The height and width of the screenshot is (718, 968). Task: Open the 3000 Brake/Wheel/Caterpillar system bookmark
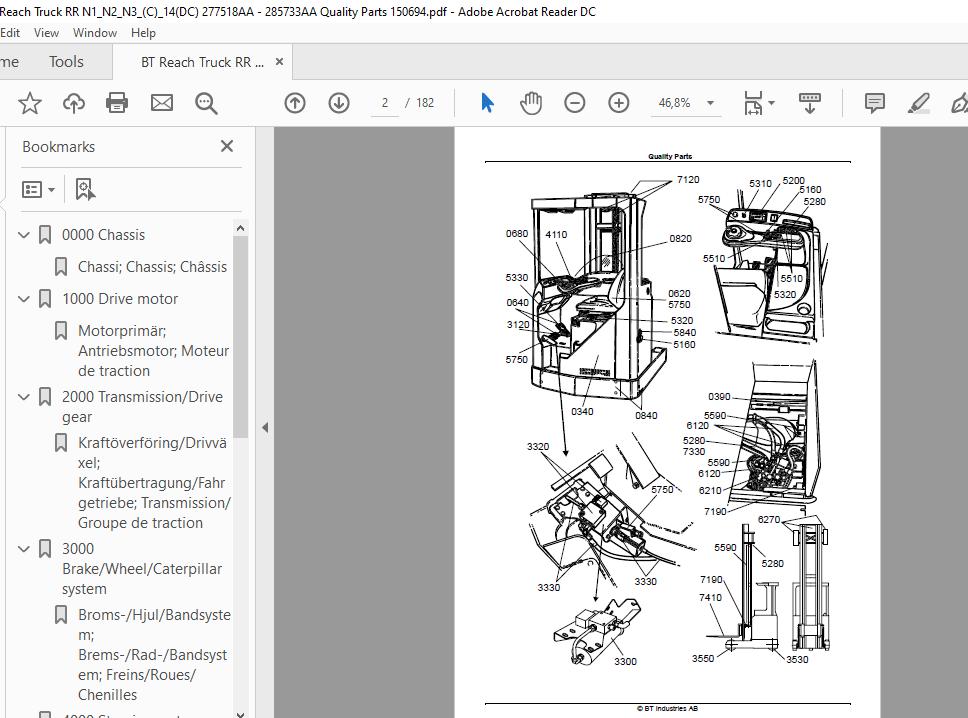(142, 568)
